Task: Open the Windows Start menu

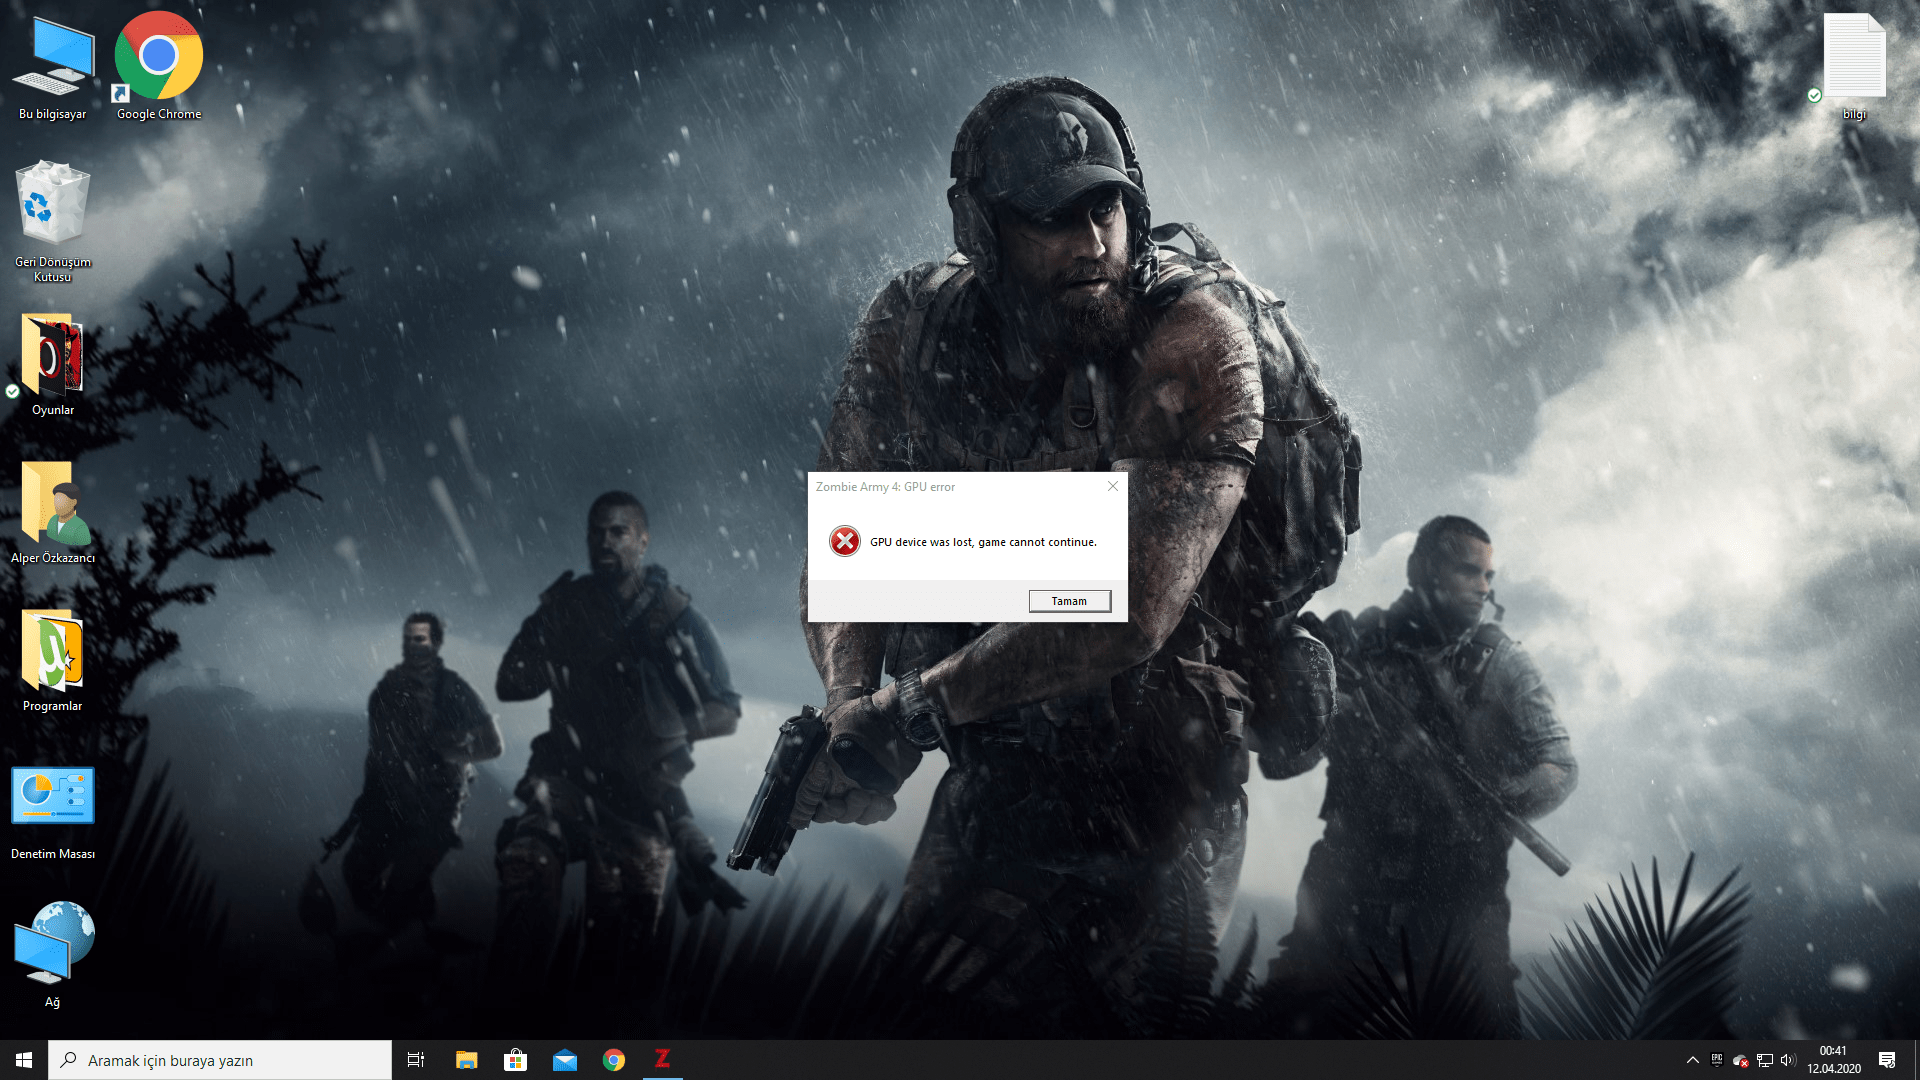Action: click(24, 1060)
